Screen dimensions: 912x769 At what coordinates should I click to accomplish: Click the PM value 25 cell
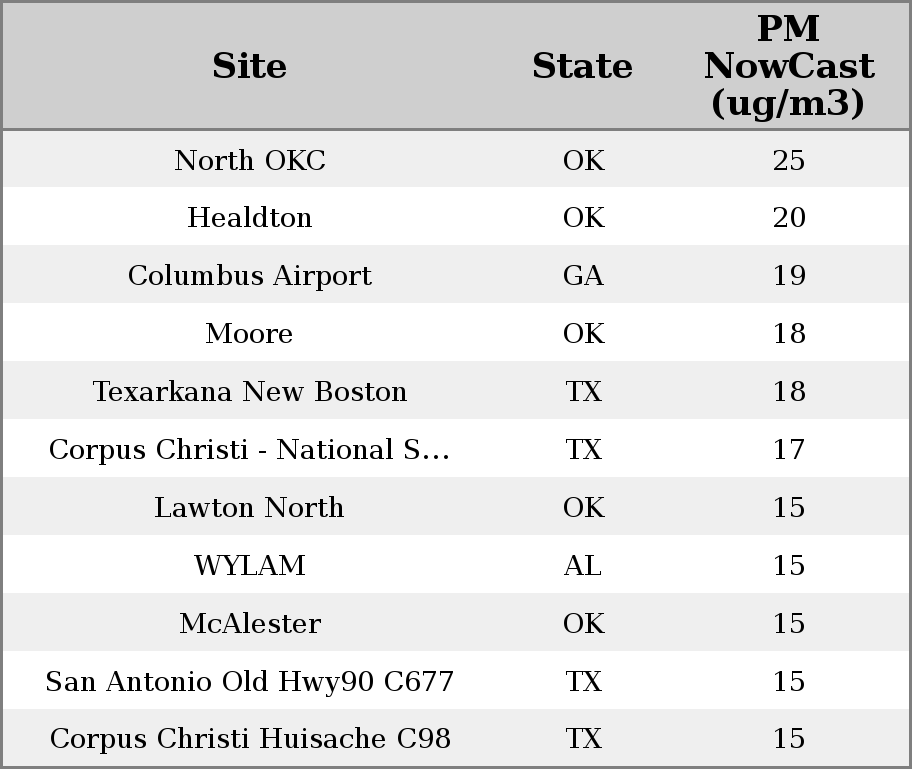coord(789,160)
